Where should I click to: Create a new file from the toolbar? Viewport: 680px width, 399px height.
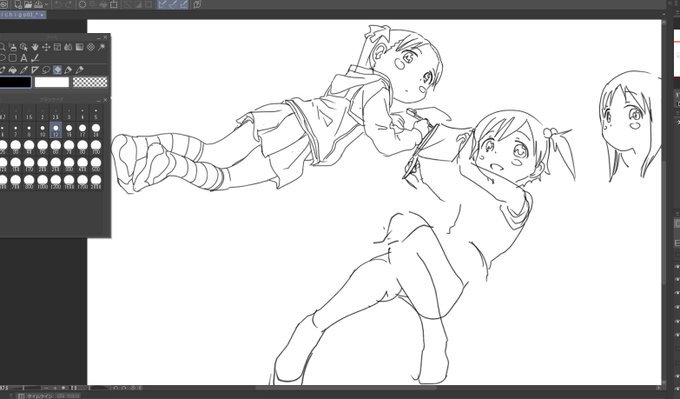pos(18,5)
